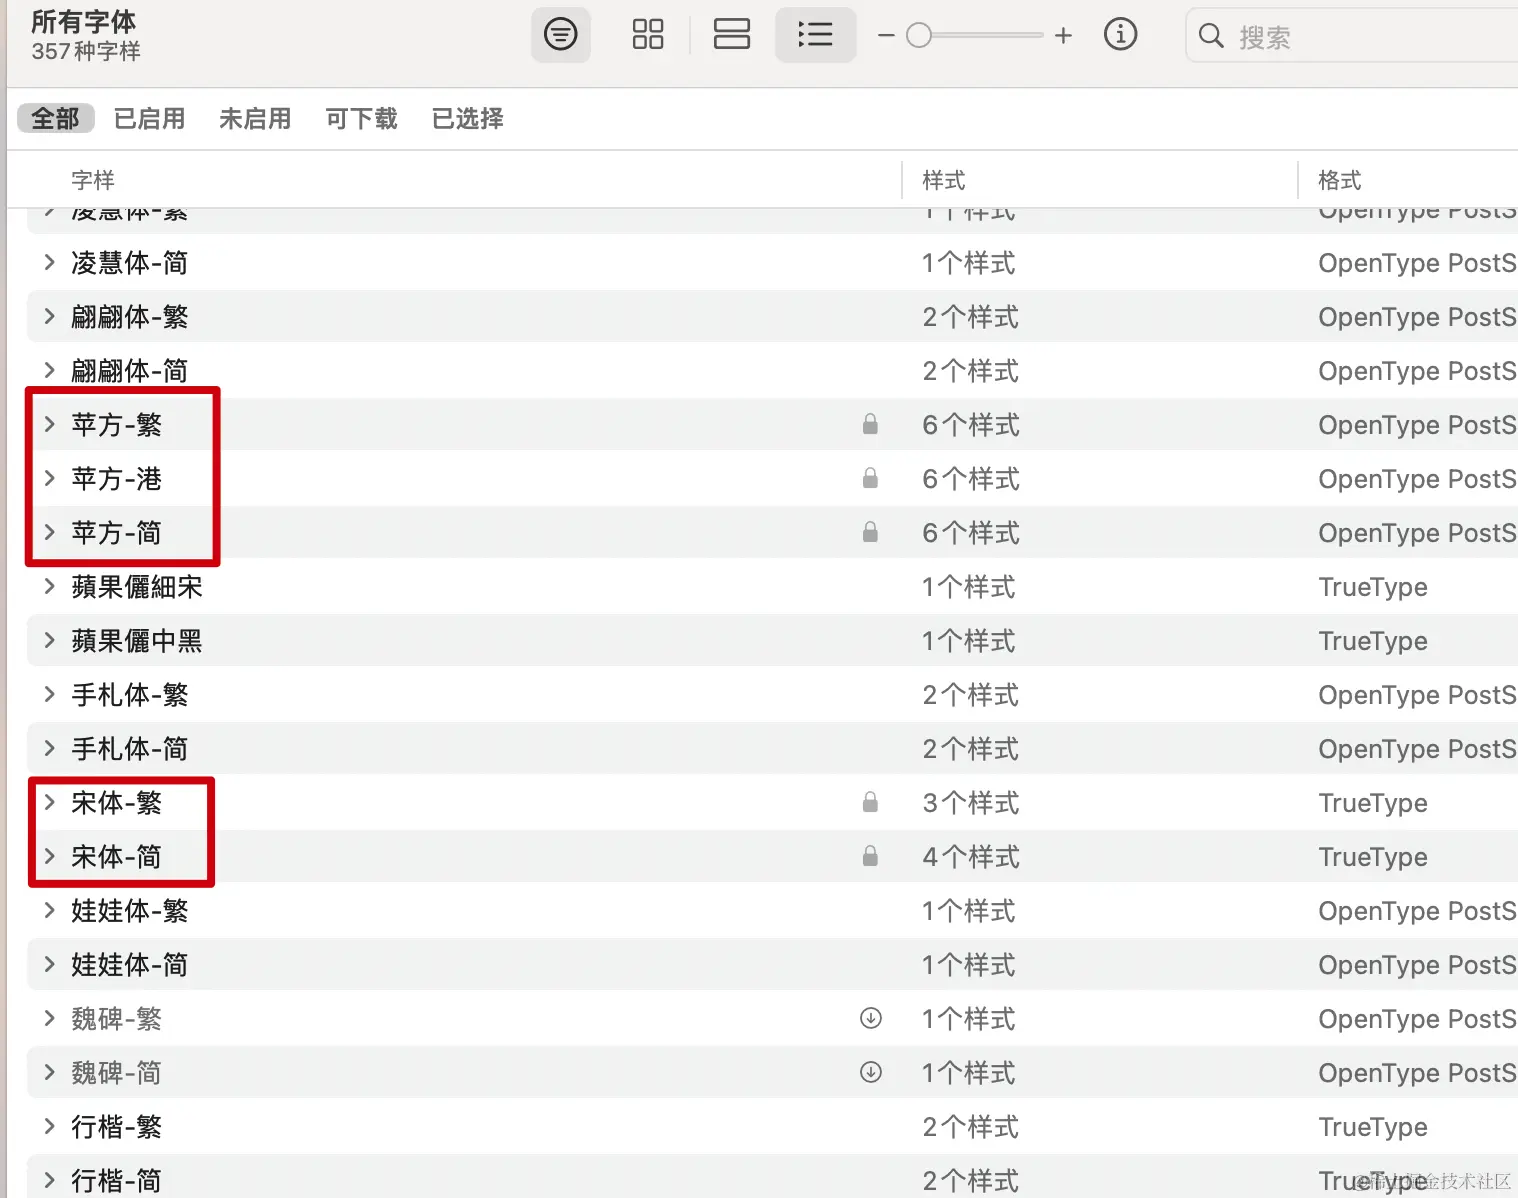The image size is (1518, 1198).
Task: Select the 翩翩体-繁 font name
Action: tap(130, 317)
